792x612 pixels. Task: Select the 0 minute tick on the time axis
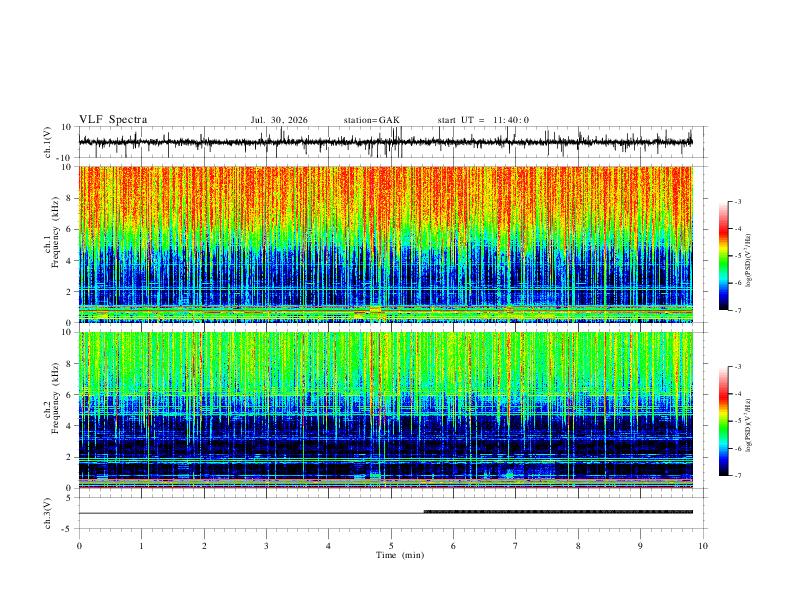pos(79,546)
